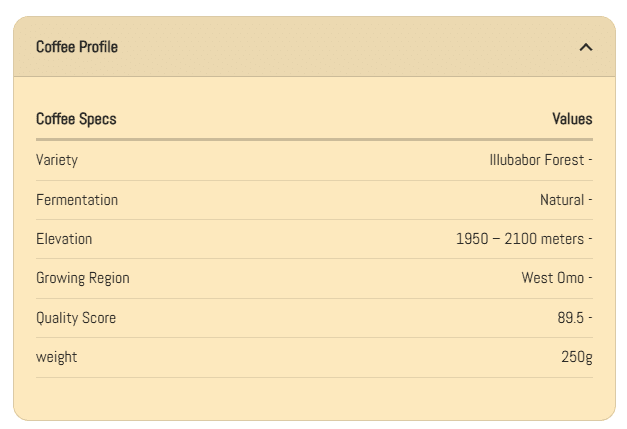This screenshot has width=627, height=429.
Task: Click the 250g weight value
Action: pos(577,357)
